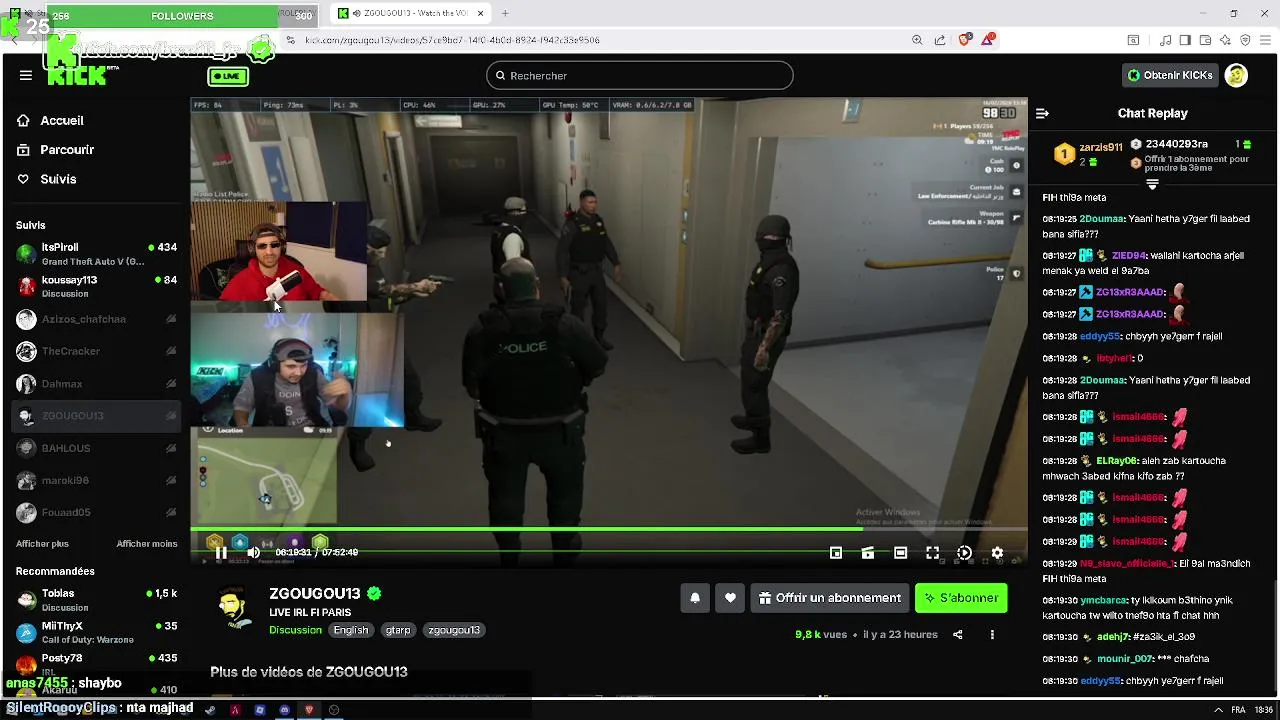Screen dimensions: 1280x720
Task: Enter fullscreen video mode
Action: pos(932,553)
